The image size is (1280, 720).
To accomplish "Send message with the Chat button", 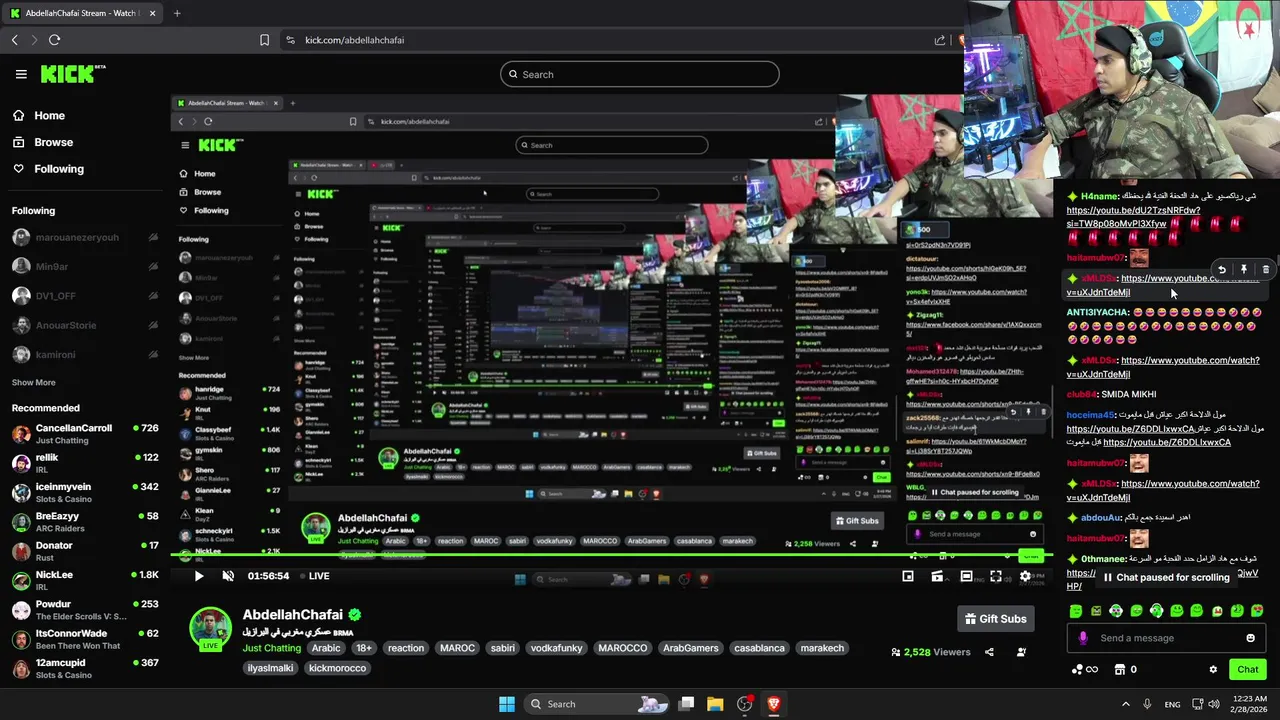I will 1247,670.
